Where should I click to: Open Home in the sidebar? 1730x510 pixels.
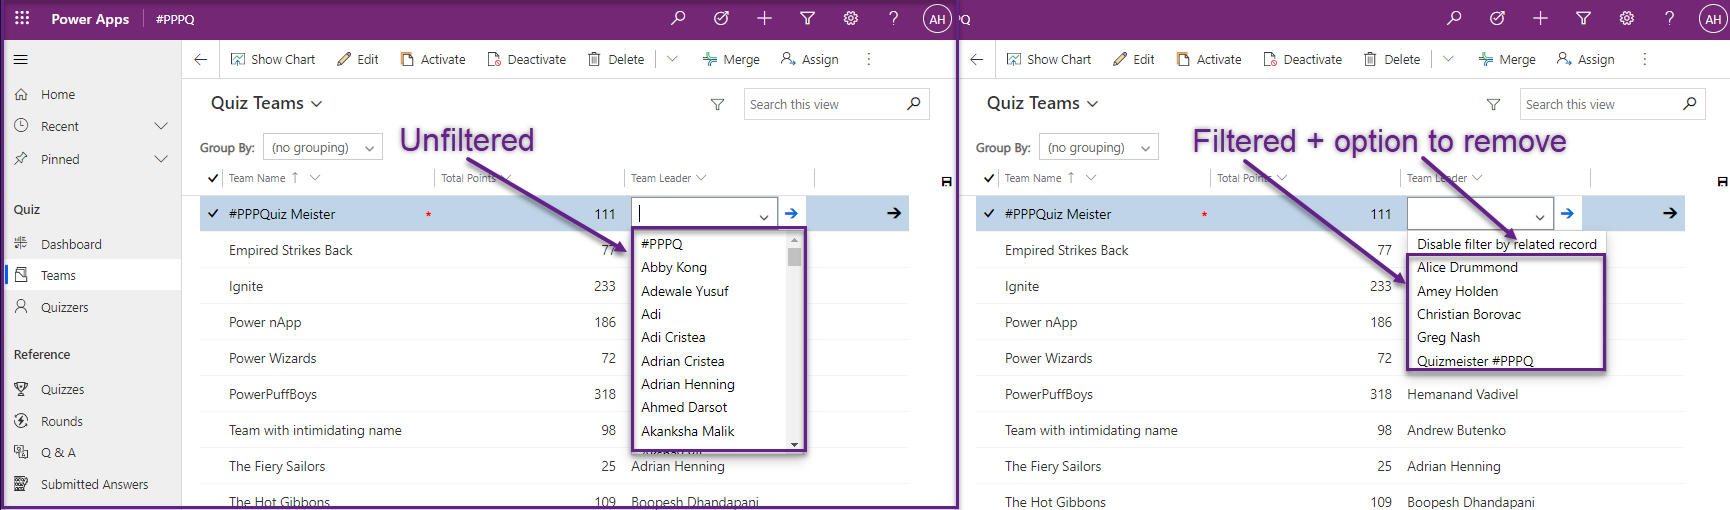pyautogui.click(x=58, y=94)
